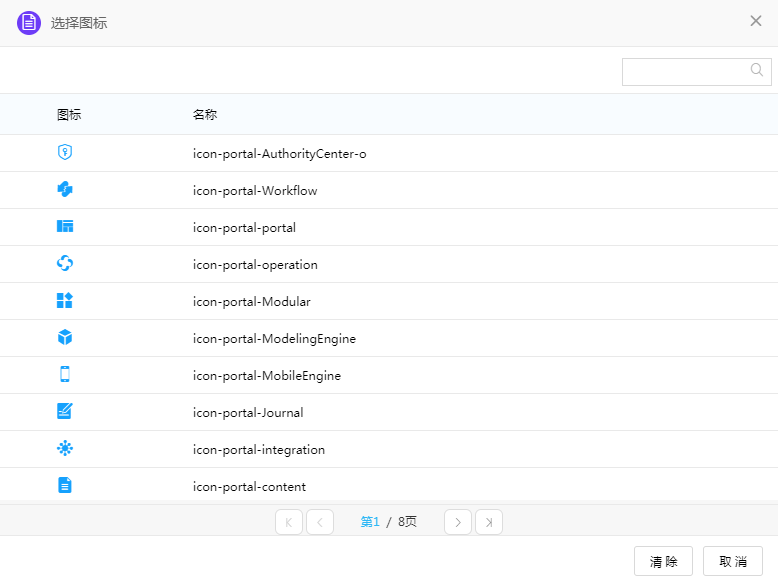Screen dimensions: 778x581
Task: Click the 清除 clear button
Action: point(664,562)
